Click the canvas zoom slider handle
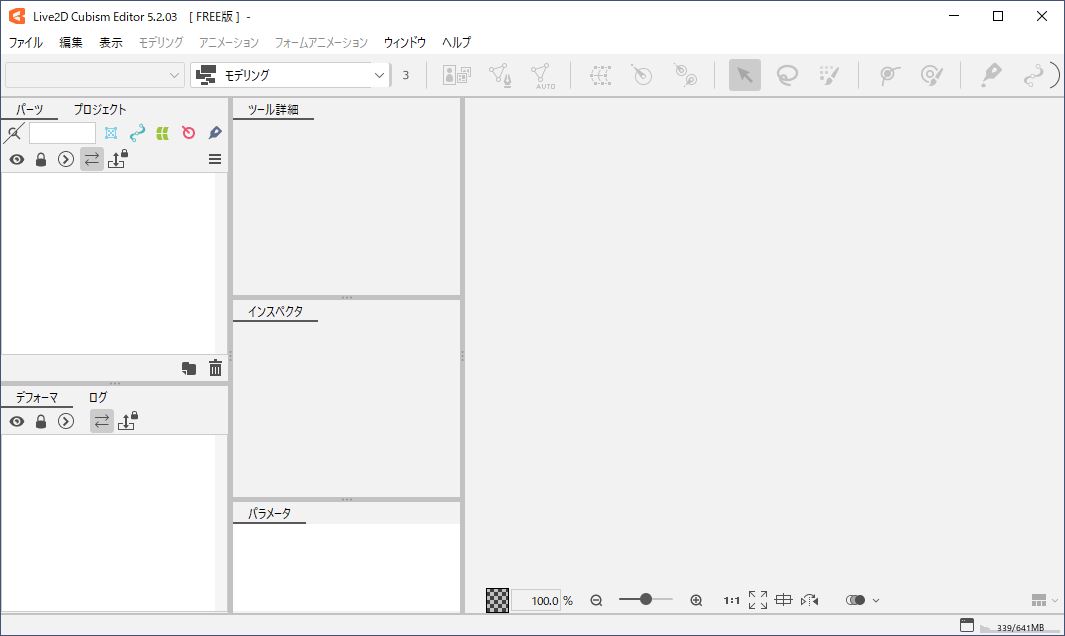This screenshot has width=1065, height=636. [646, 599]
